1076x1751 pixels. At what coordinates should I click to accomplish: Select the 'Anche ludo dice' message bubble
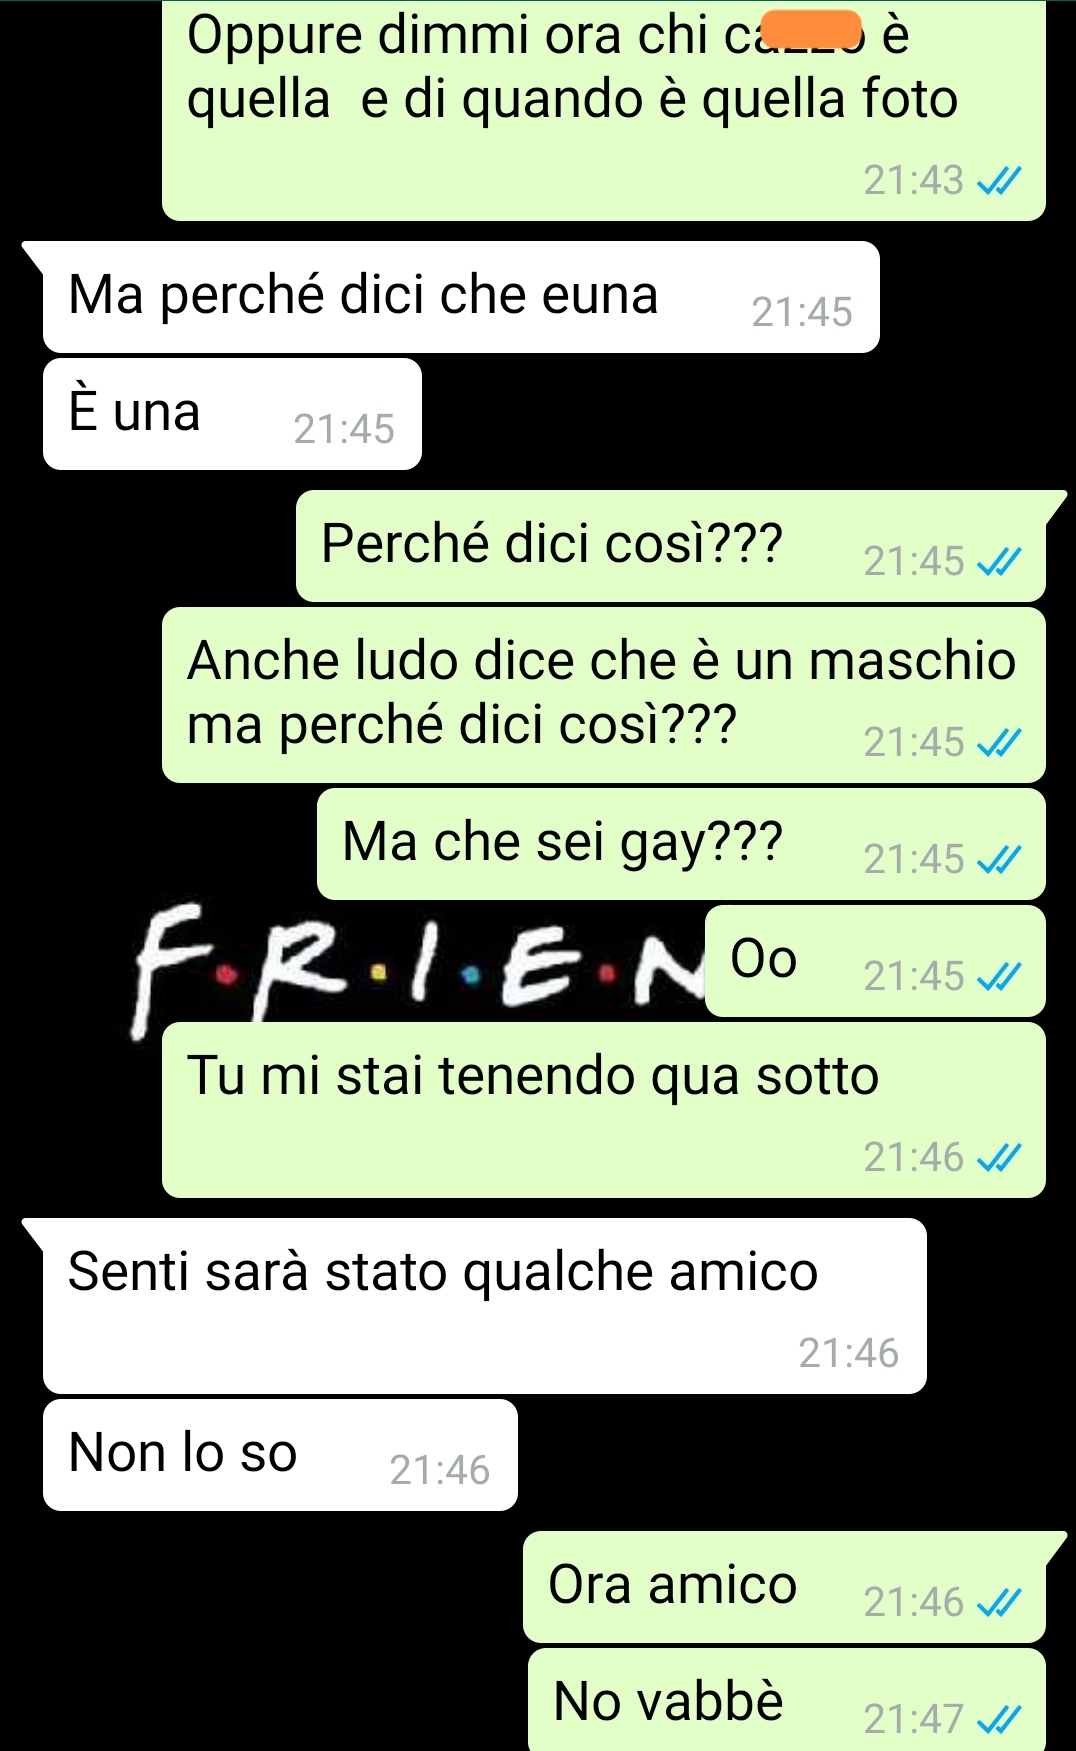pos(604,695)
